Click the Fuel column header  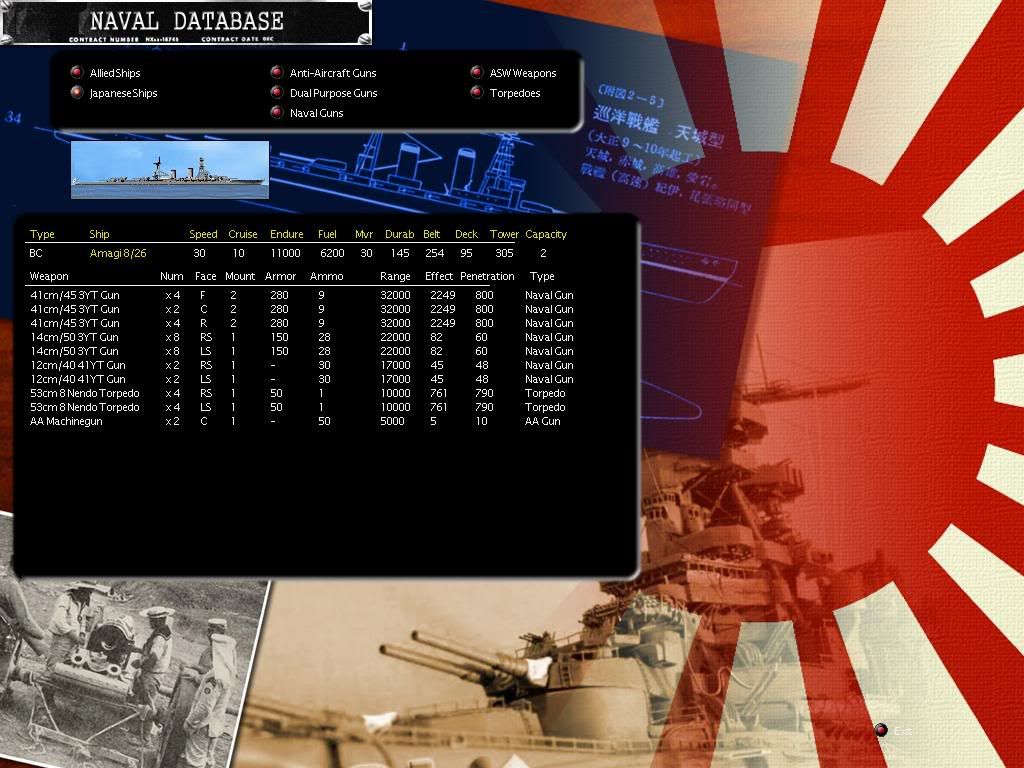point(327,234)
